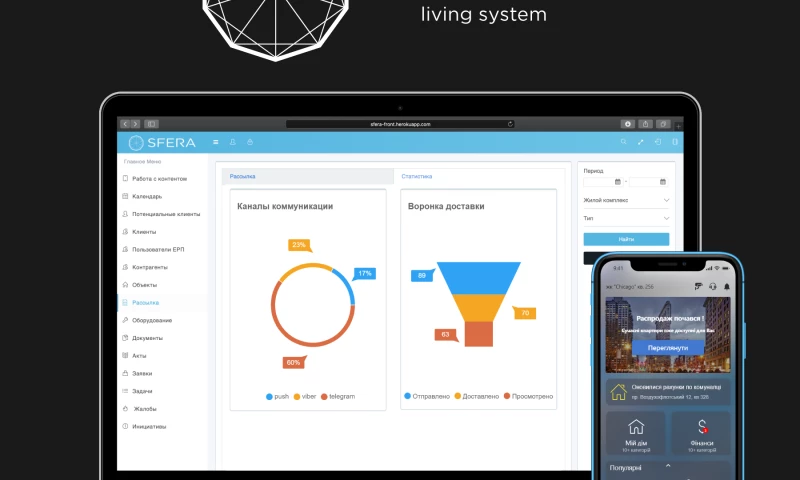Toggle push legend swatch
This screenshot has height=480, width=800.
point(269,397)
